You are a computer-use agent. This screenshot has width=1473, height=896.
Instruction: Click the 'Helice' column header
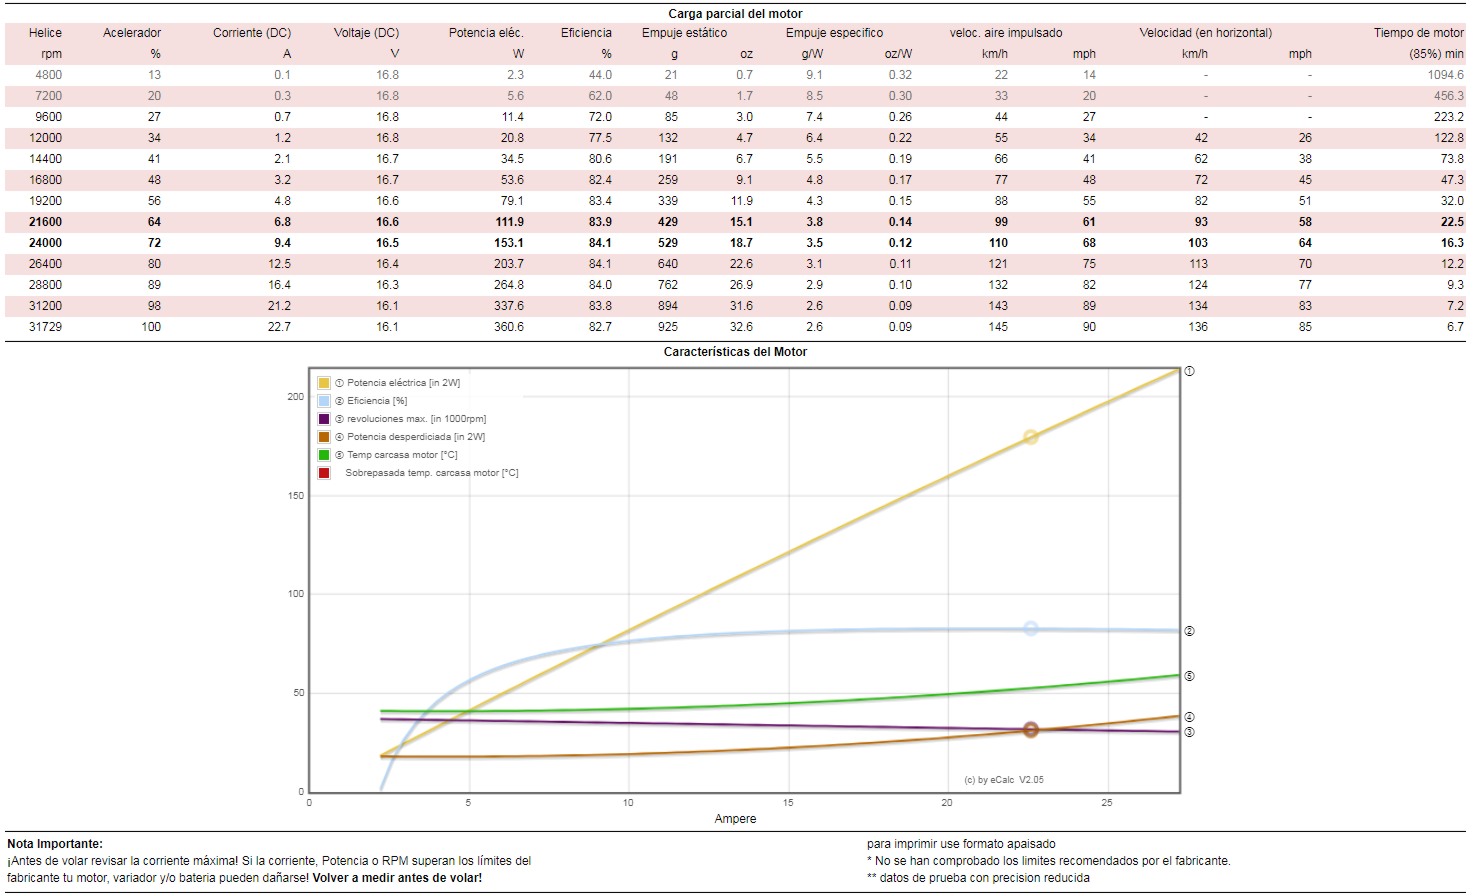click(45, 33)
